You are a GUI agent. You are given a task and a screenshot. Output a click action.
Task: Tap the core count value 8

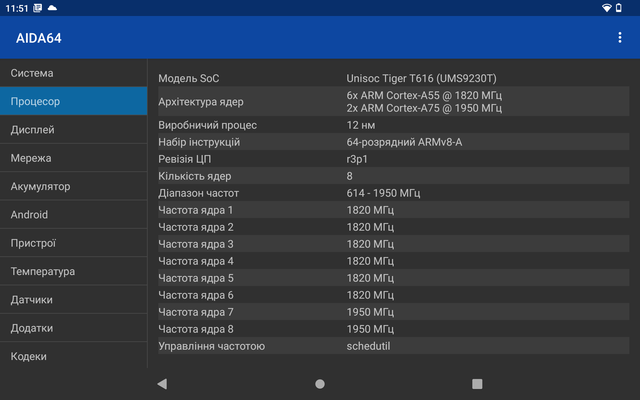click(x=349, y=176)
